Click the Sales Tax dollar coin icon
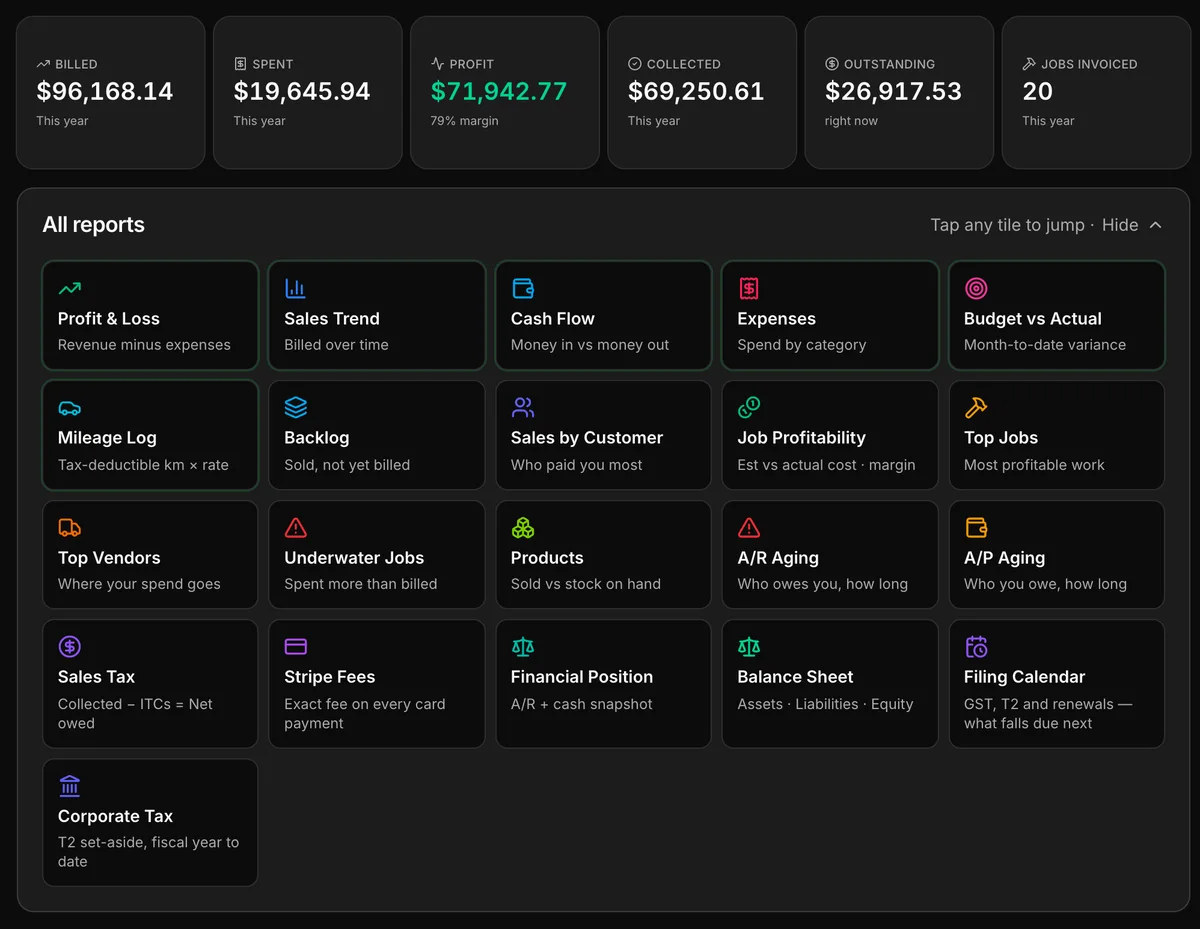Screen dimensions: 1200x929 70,647
